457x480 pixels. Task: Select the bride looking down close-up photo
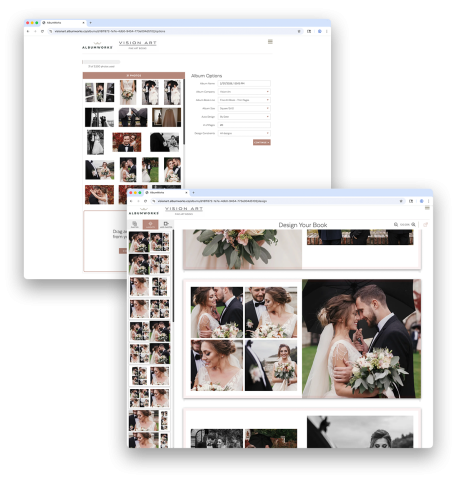pos(217,365)
